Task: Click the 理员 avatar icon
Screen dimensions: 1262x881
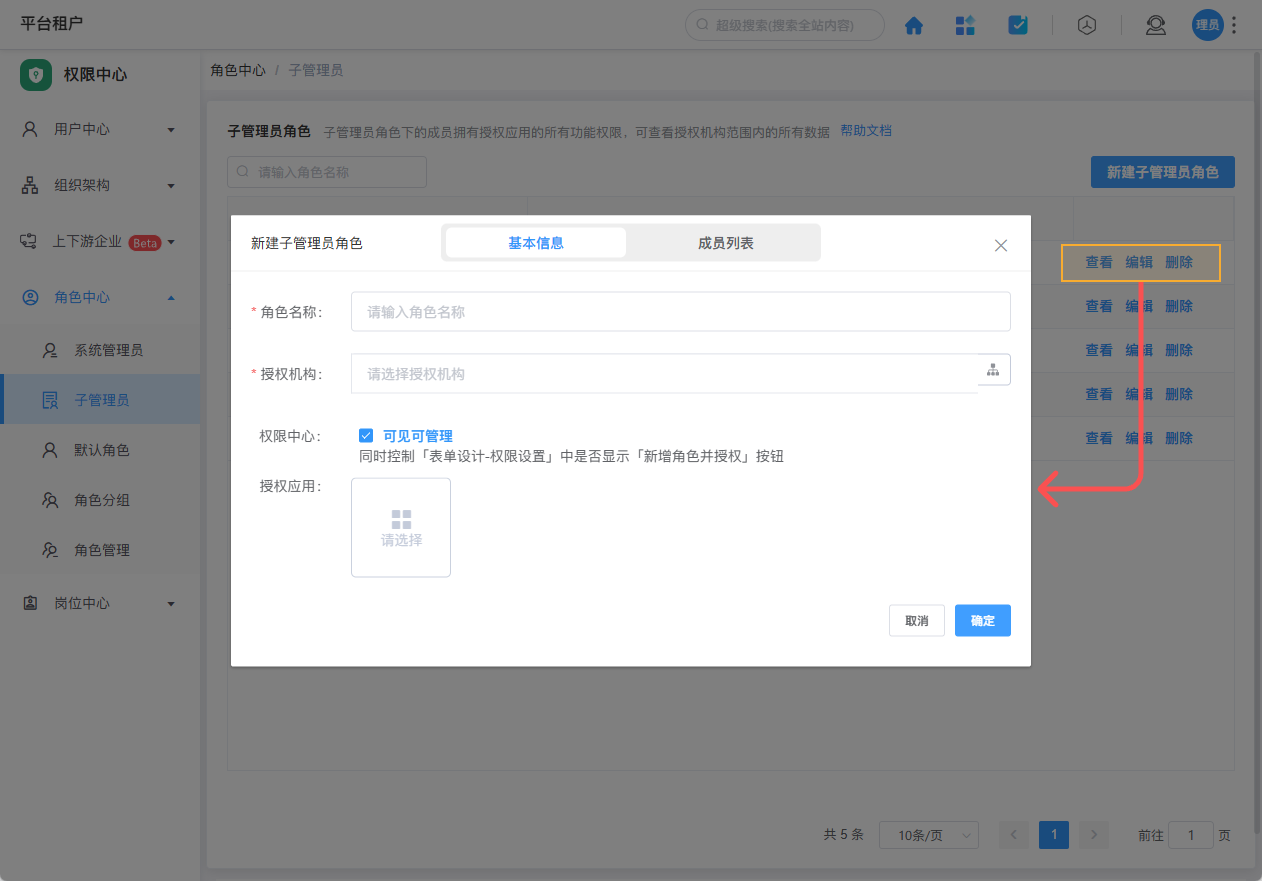Action: click(x=1207, y=25)
